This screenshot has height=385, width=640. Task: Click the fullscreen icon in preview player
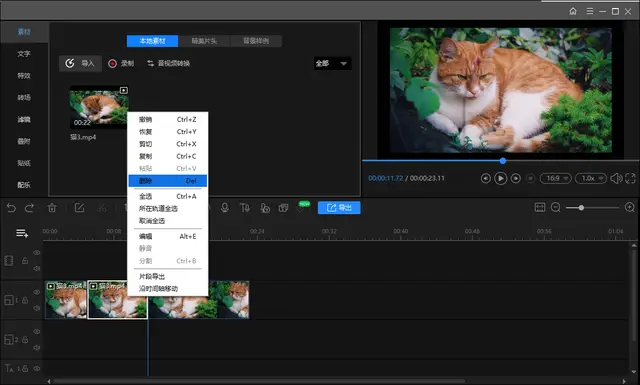click(630, 178)
